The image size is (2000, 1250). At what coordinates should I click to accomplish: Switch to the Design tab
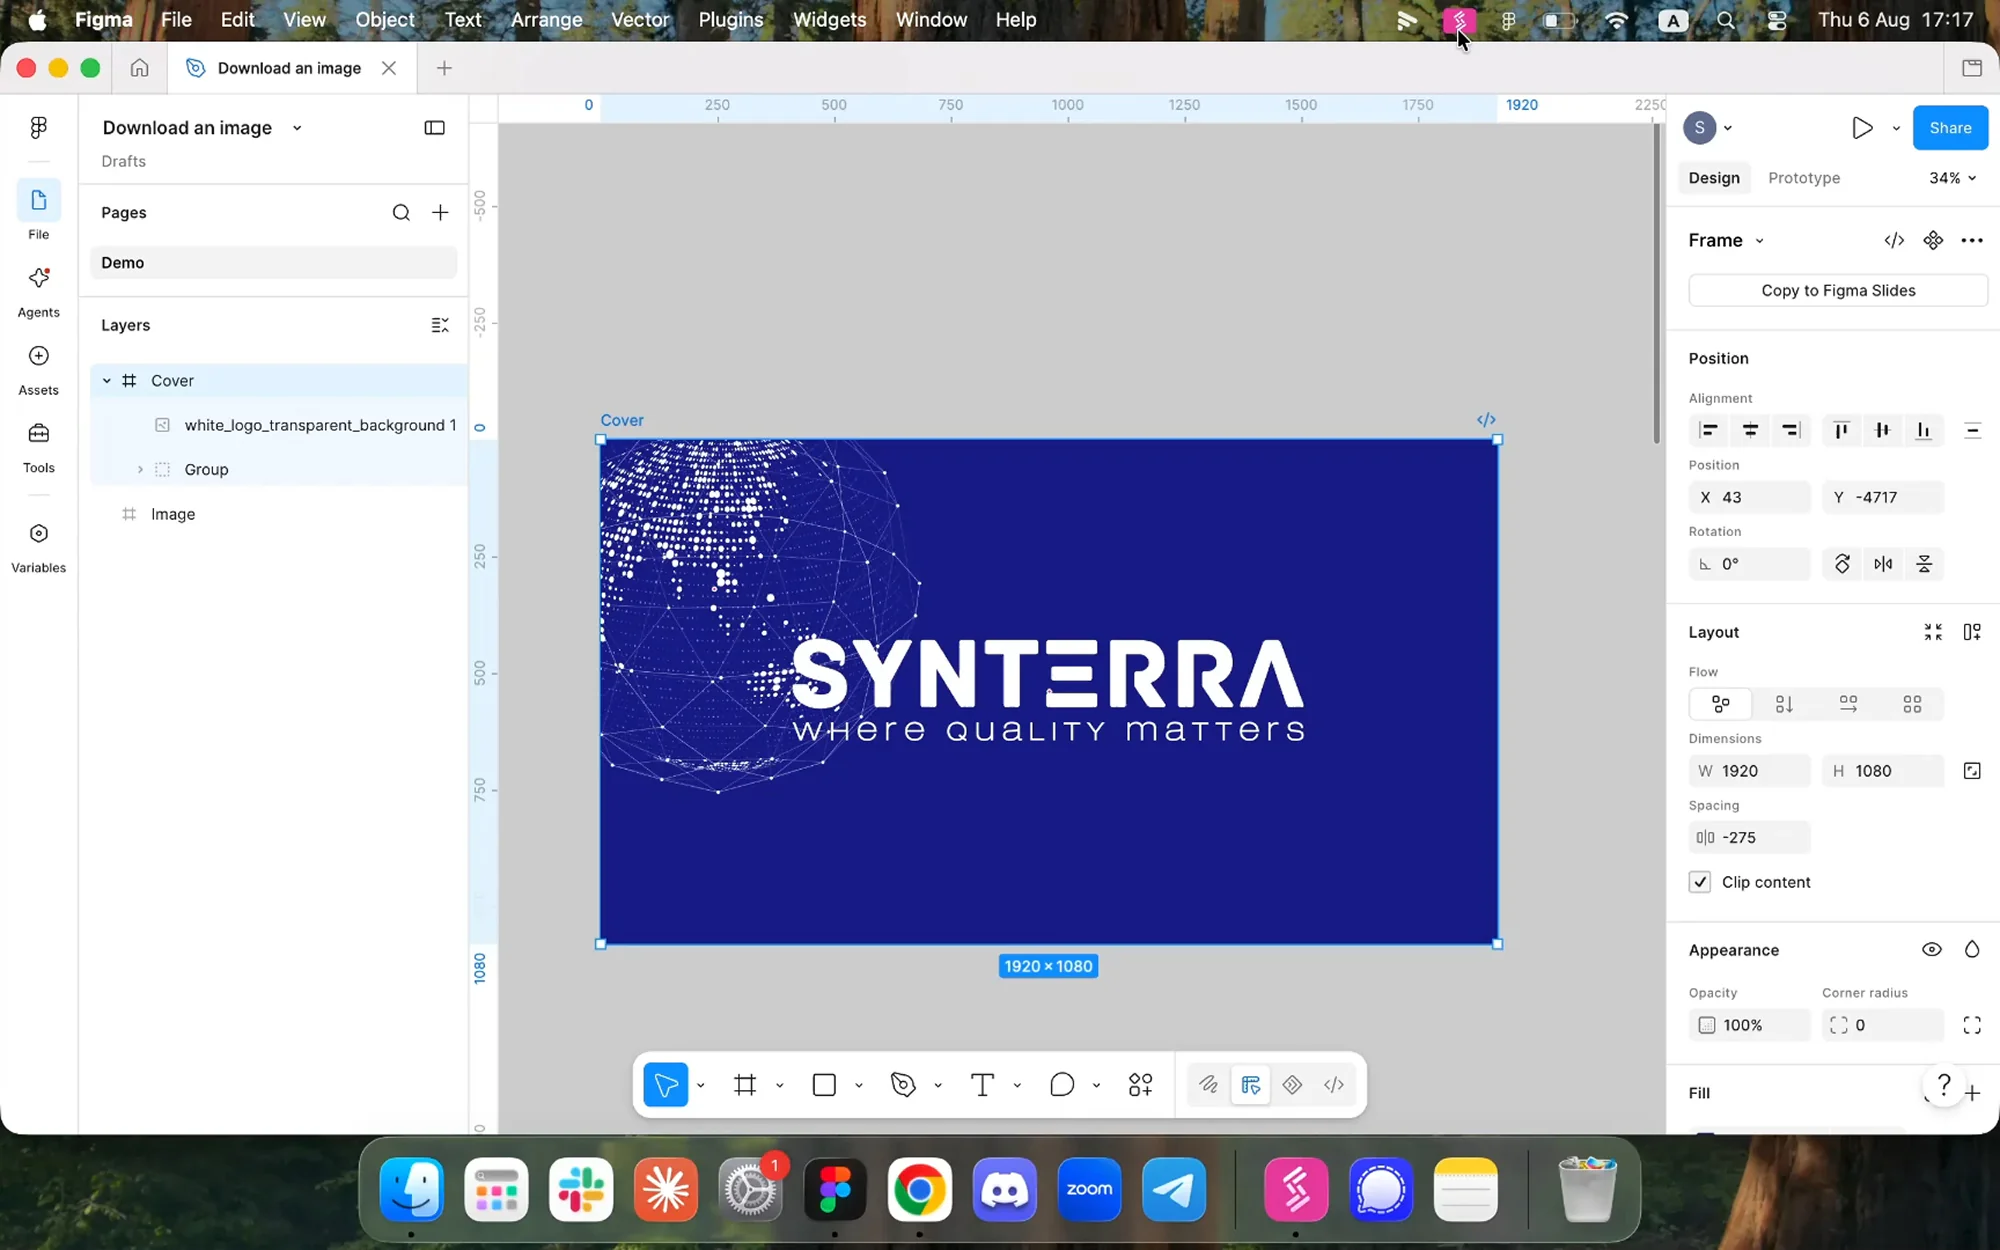click(1714, 178)
